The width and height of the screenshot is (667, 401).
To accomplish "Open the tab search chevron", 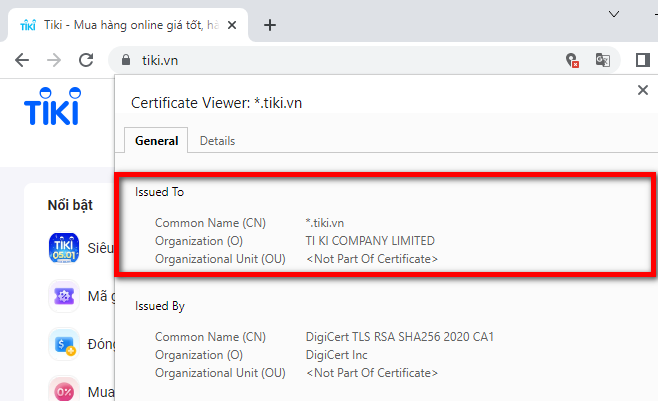I will point(614,14).
